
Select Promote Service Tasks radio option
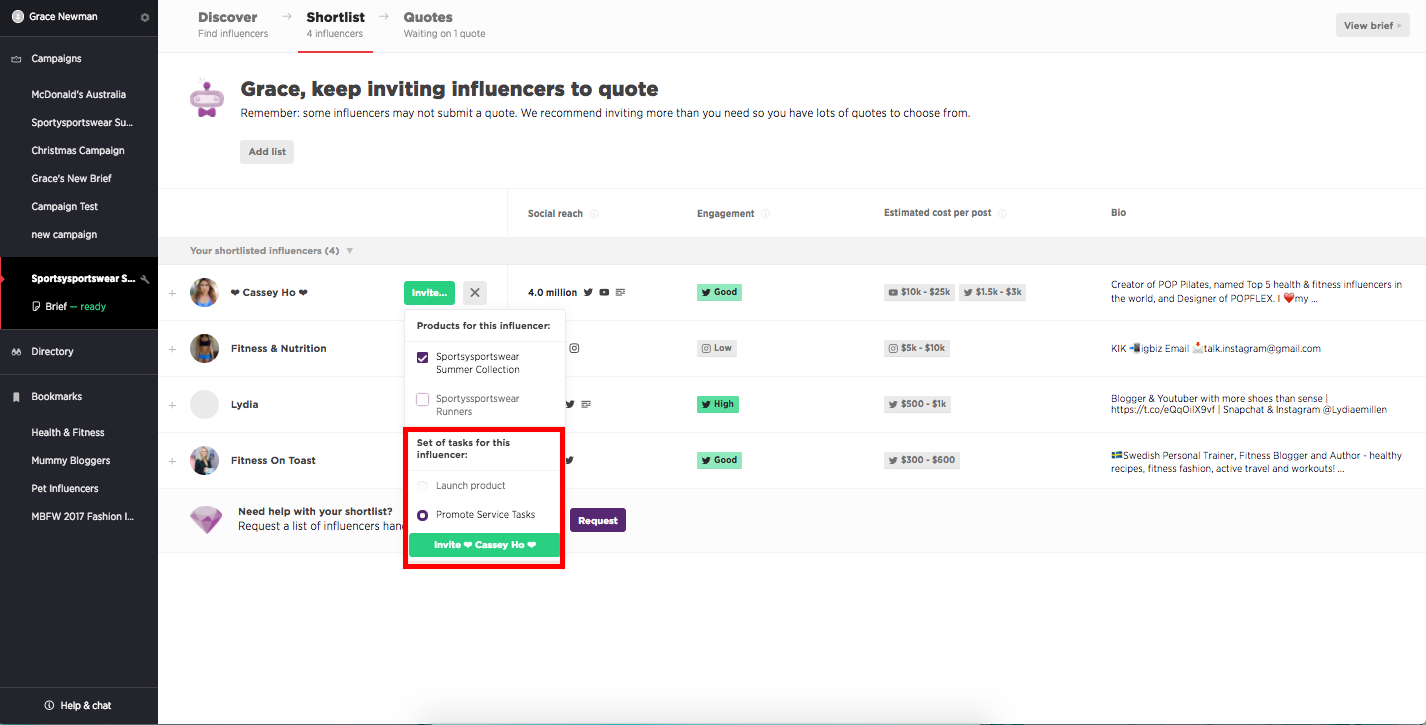coord(423,515)
